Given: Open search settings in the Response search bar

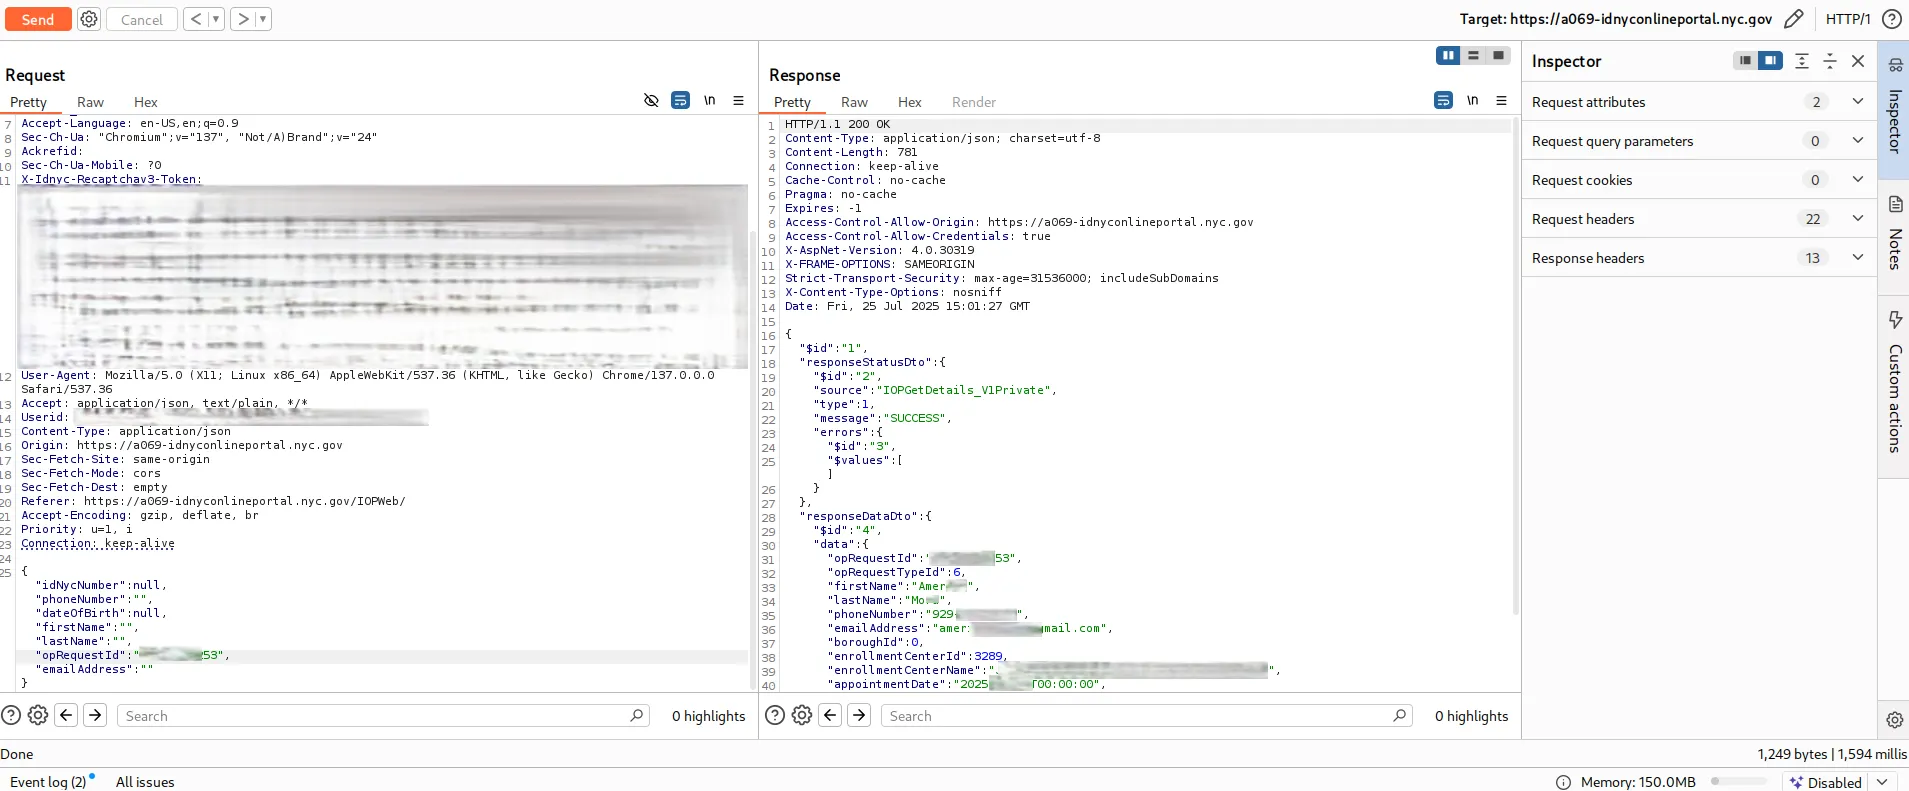Looking at the screenshot, I should pyautogui.click(x=802, y=715).
